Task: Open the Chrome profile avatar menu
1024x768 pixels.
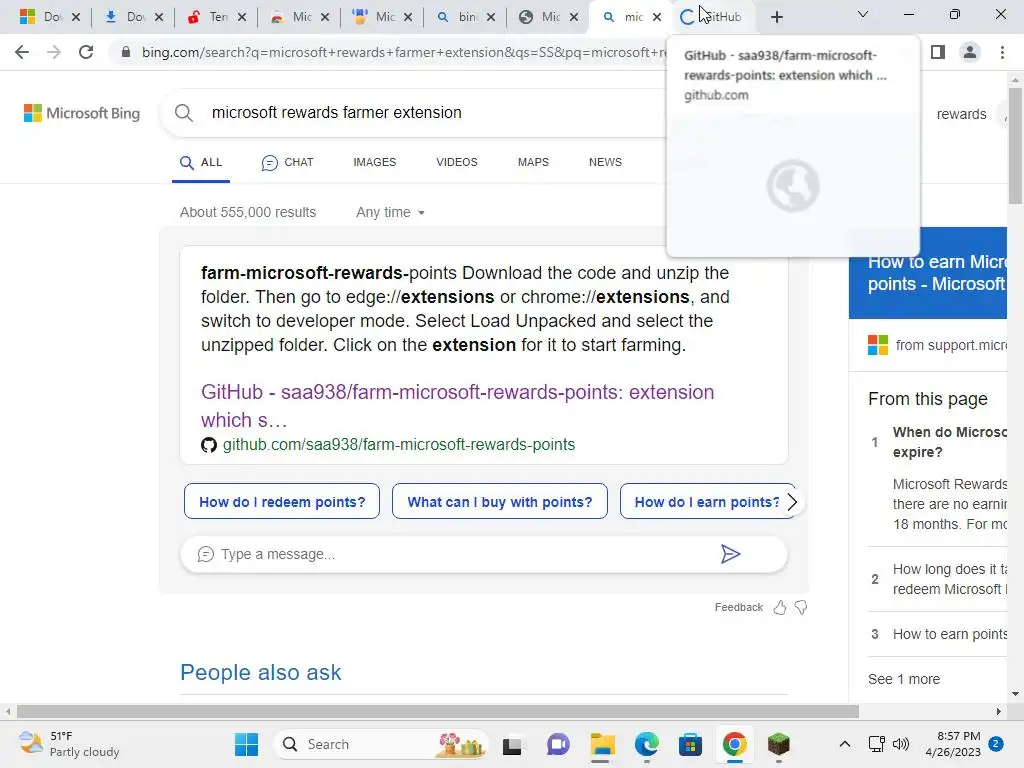Action: click(970, 52)
